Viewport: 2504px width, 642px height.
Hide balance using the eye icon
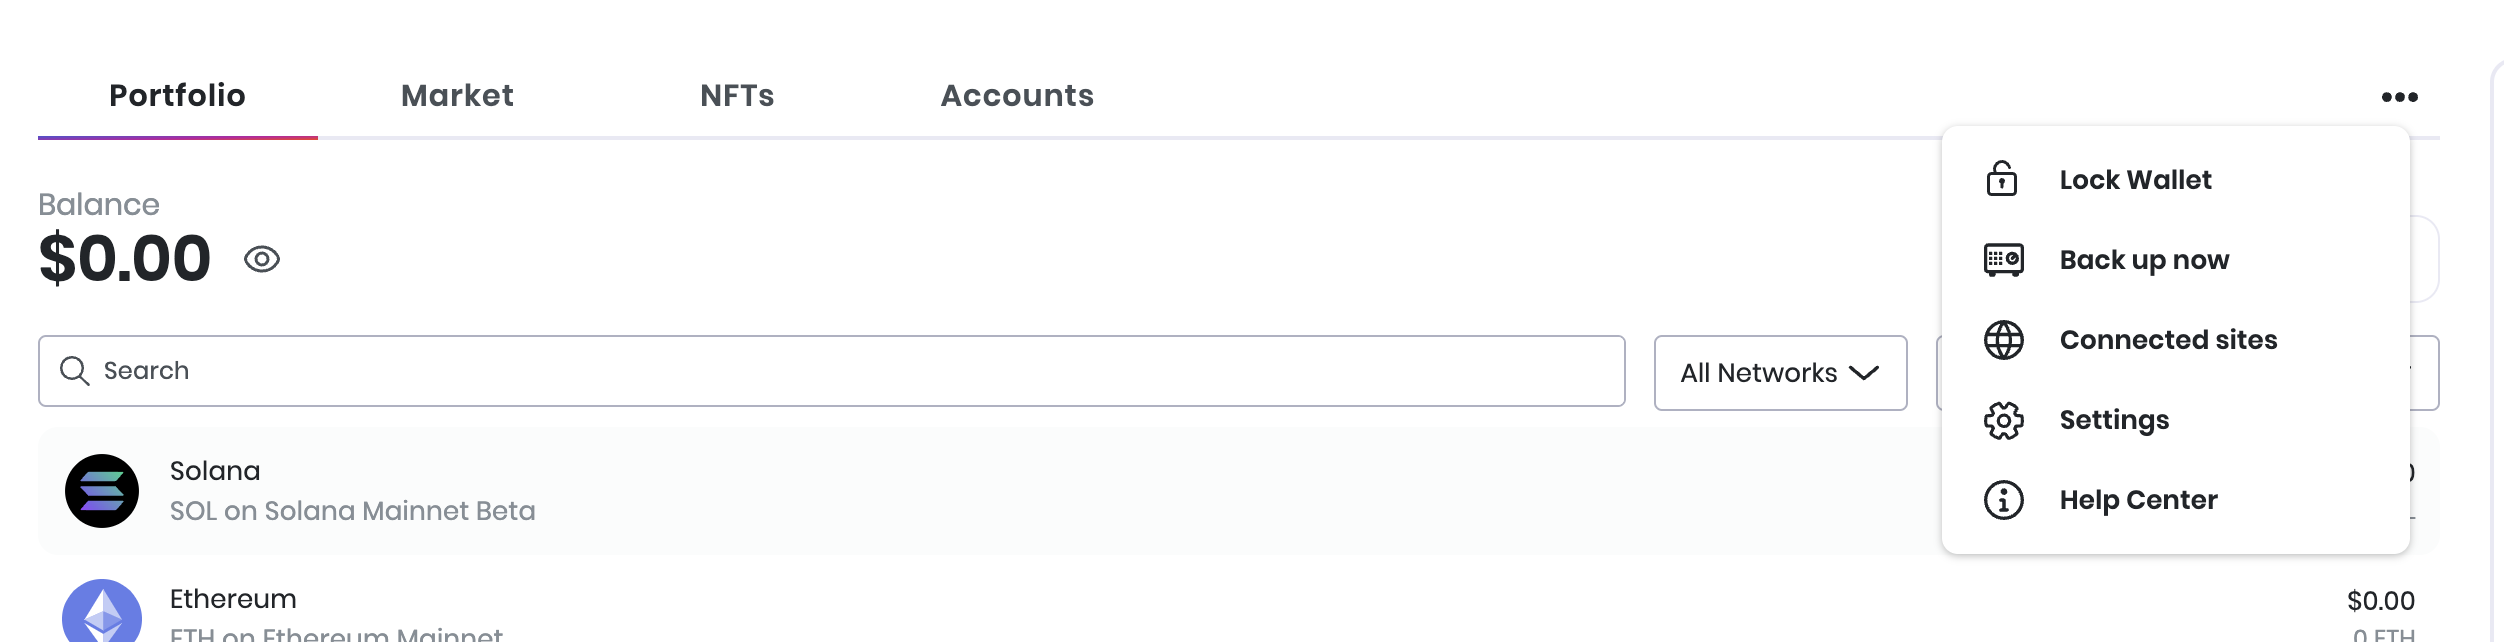point(262,259)
